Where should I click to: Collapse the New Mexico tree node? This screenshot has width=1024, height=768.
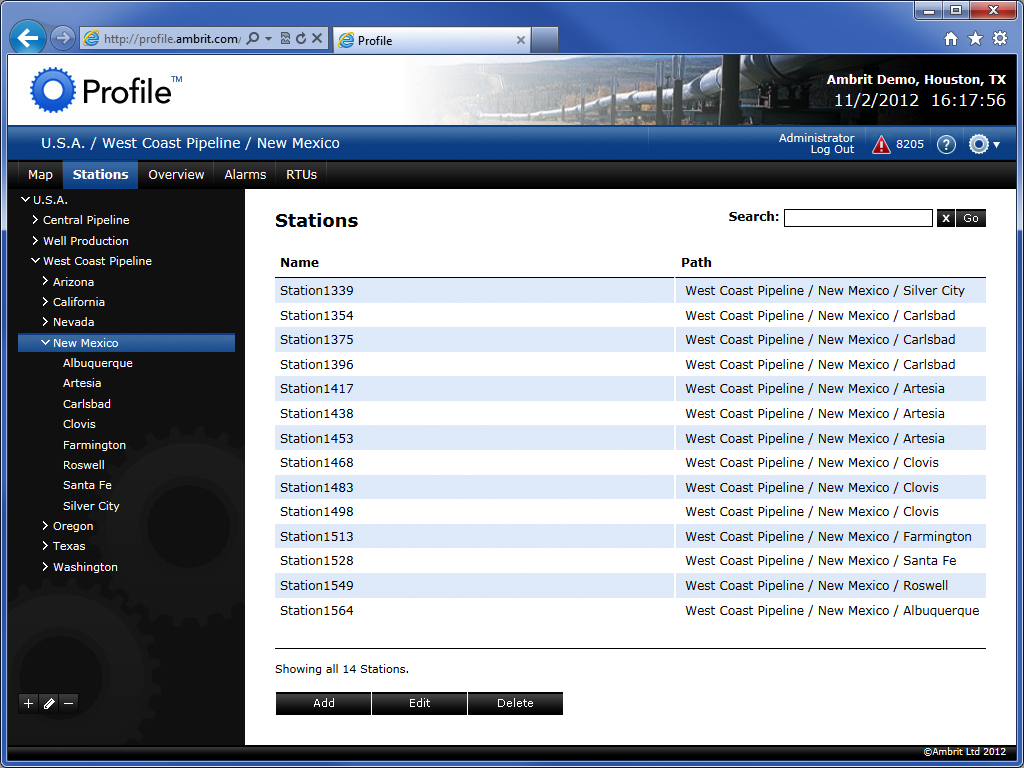pos(45,342)
